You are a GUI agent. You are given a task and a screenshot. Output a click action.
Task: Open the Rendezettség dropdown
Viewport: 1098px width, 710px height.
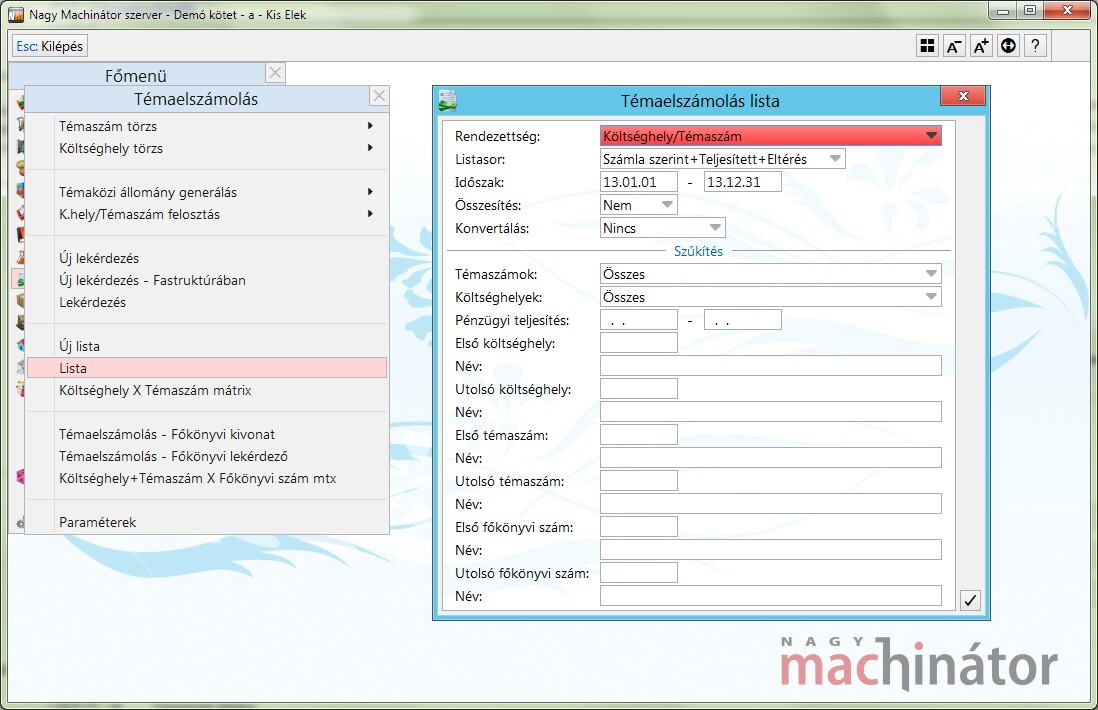point(770,136)
